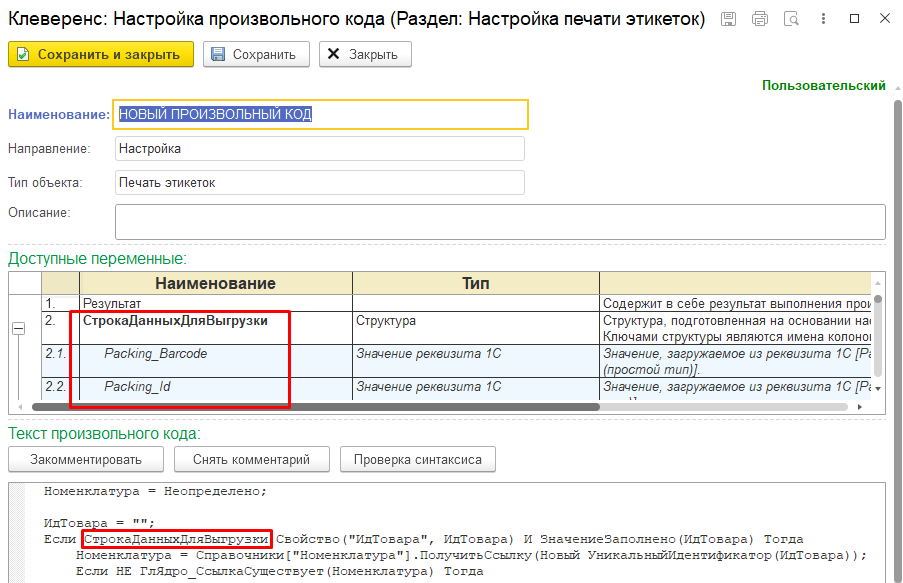Click the save diskette icon in title bar
The width and height of the screenshot is (903, 583).
tap(729, 19)
